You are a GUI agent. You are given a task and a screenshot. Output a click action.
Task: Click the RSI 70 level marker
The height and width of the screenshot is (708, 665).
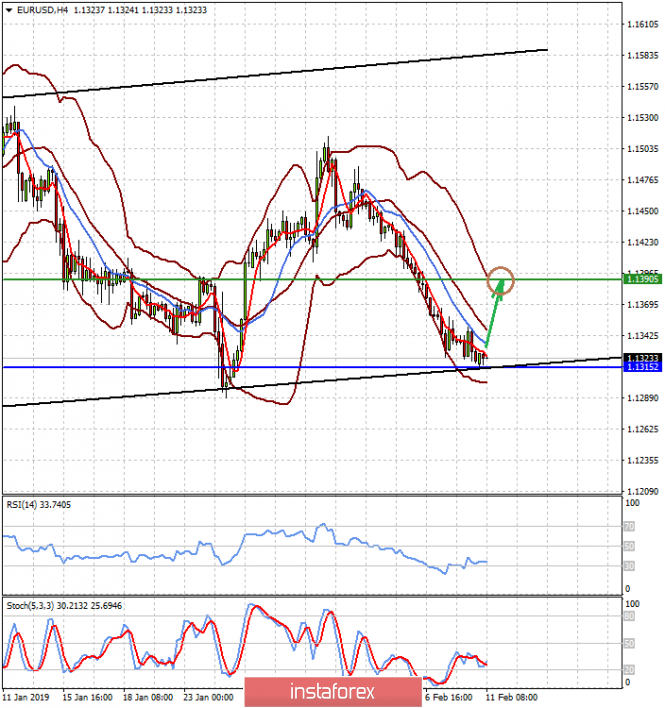629,525
